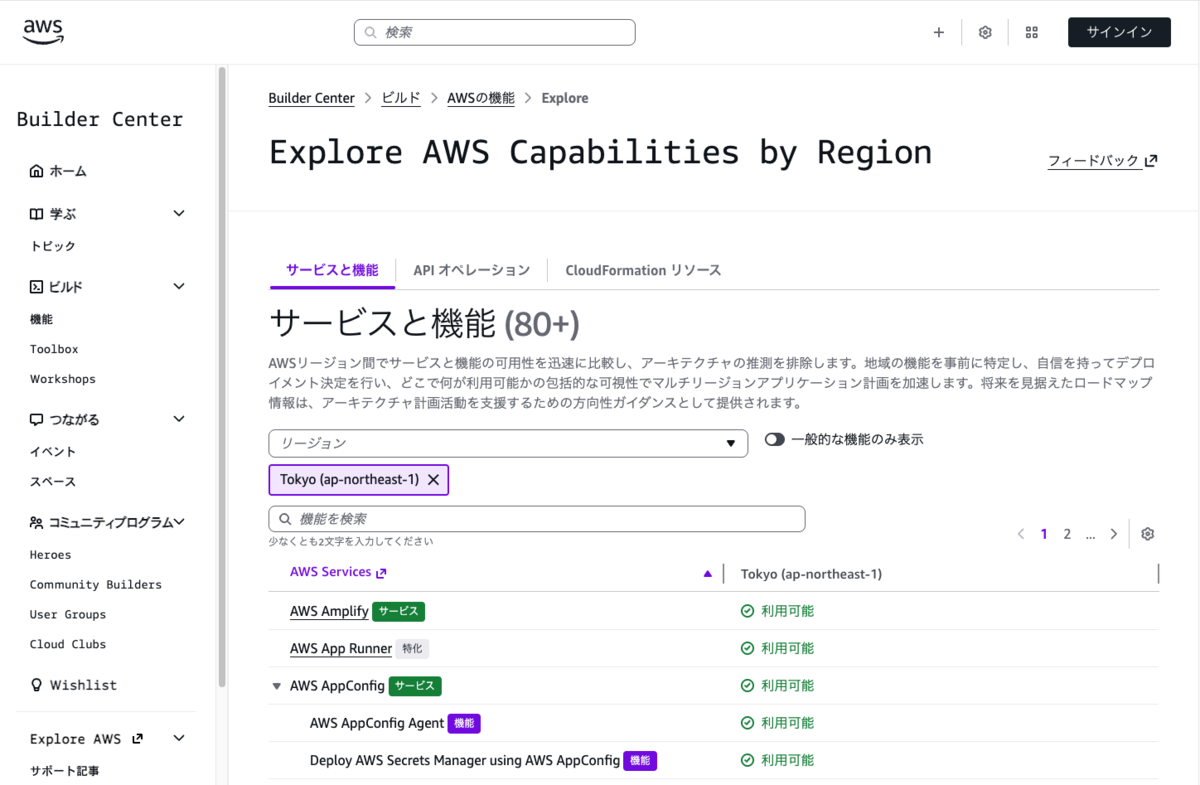Click the sidebar vertical scrollbar
Image resolution: width=1200 pixels, height=785 pixels.
[222, 377]
